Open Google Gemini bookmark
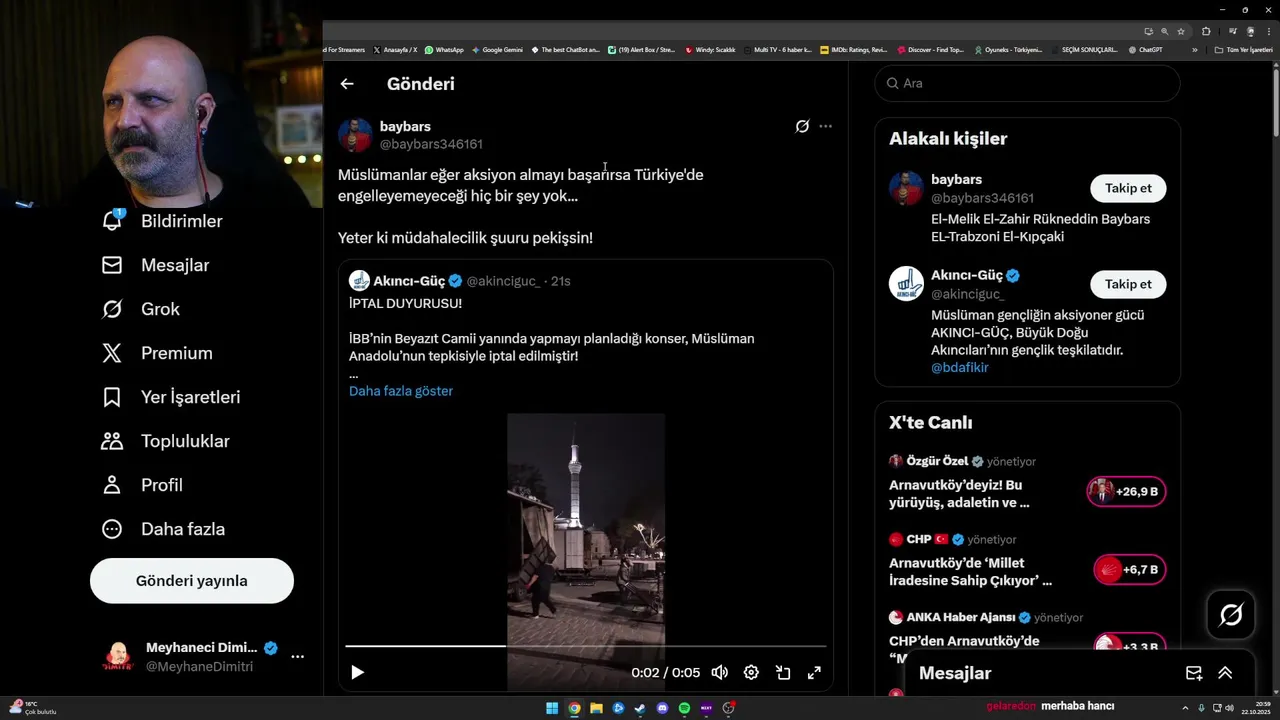This screenshot has height=720, width=1280. point(497,49)
